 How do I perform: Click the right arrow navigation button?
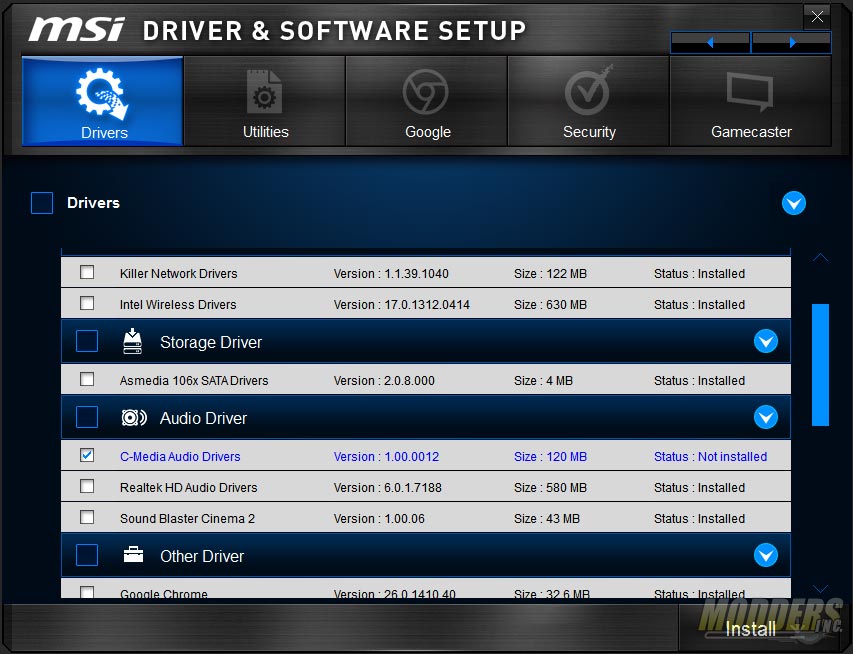[x=792, y=42]
